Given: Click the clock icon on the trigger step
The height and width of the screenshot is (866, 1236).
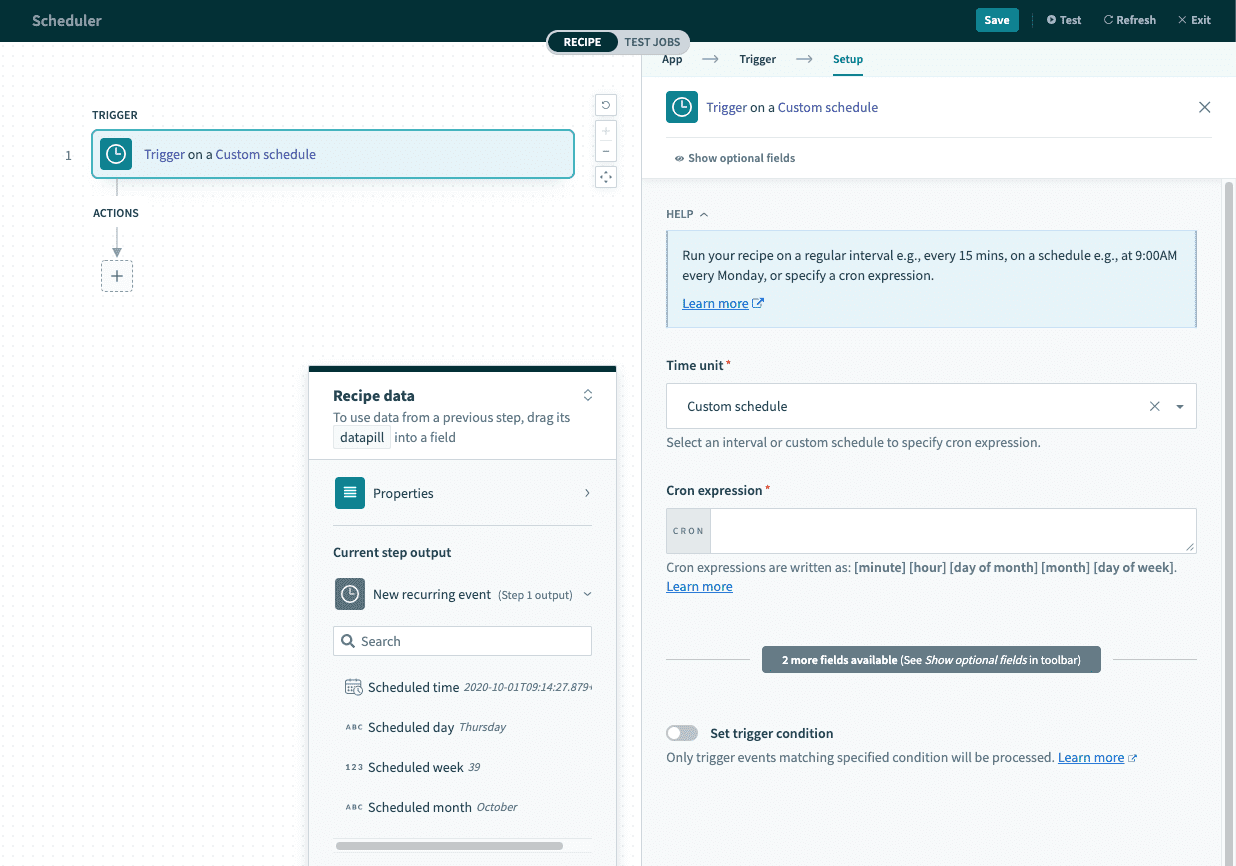Looking at the screenshot, I should tap(115, 154).
